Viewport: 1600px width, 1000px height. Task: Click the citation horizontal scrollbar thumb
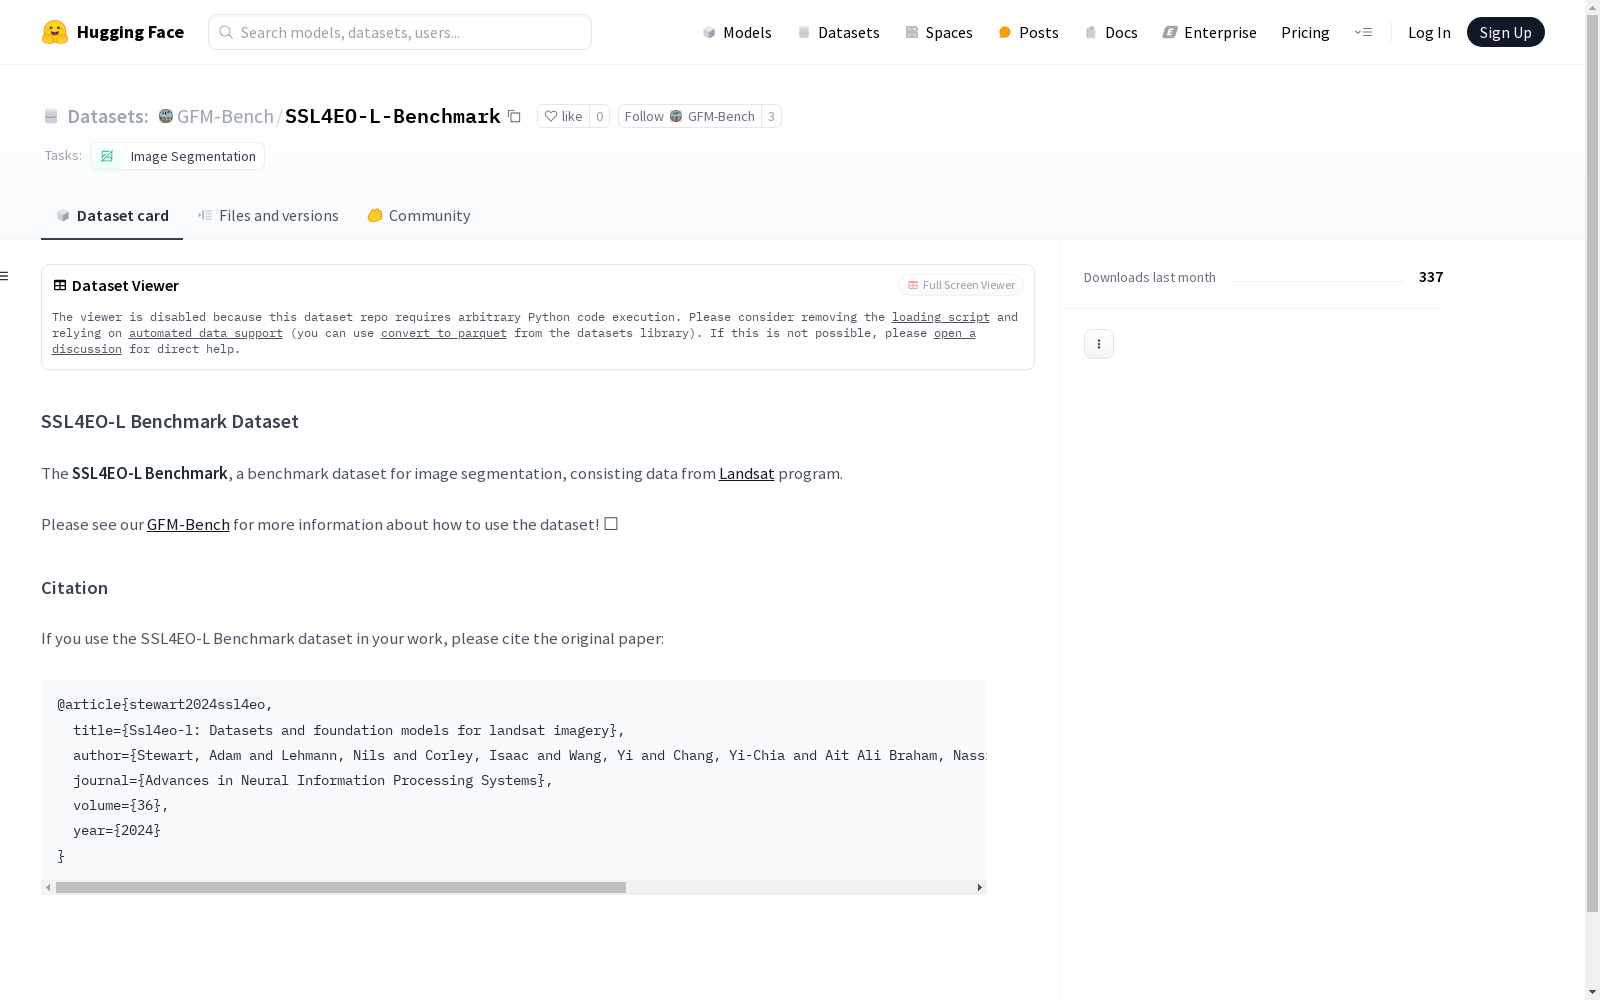click(x=341, y=887)
